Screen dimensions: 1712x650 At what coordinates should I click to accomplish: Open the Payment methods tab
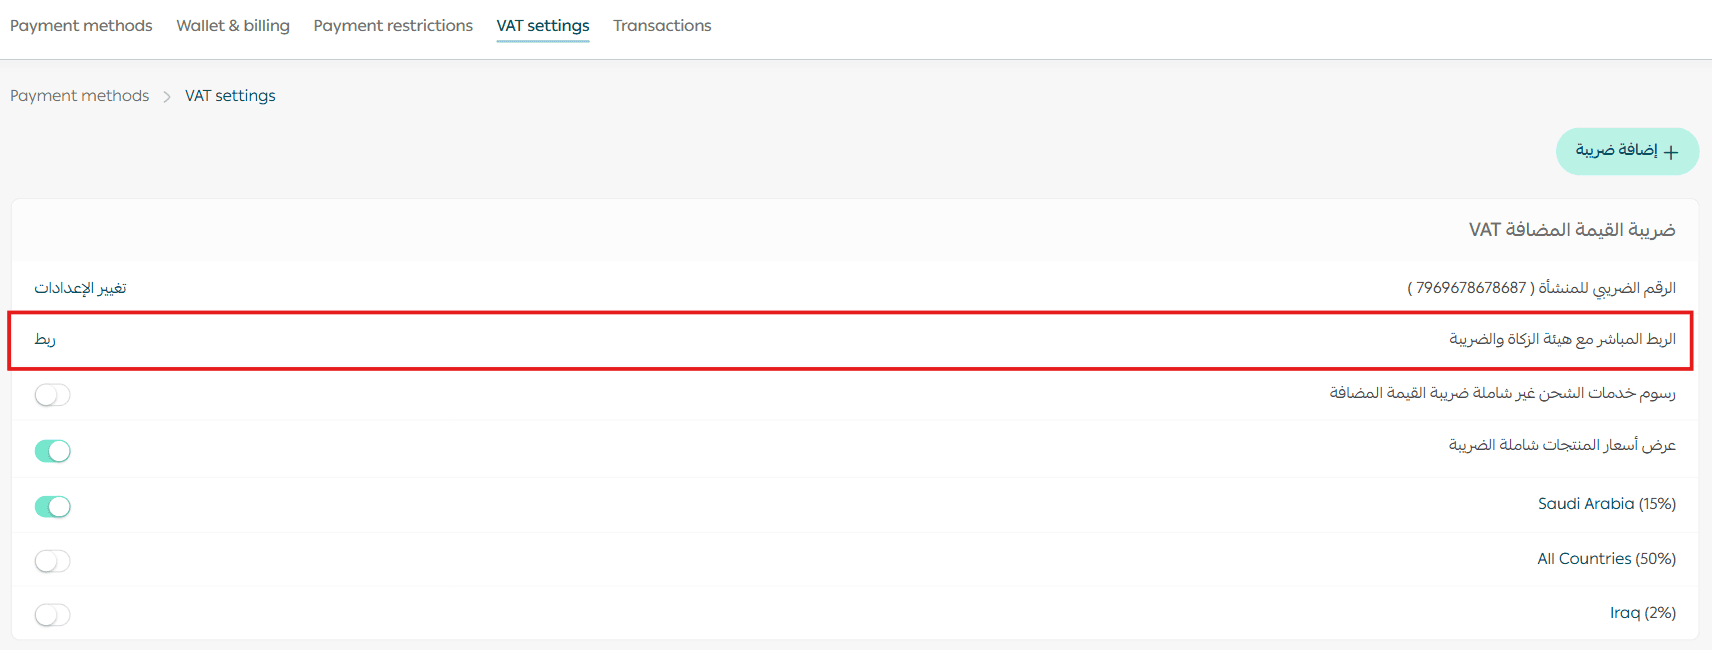tap(81, 26)
